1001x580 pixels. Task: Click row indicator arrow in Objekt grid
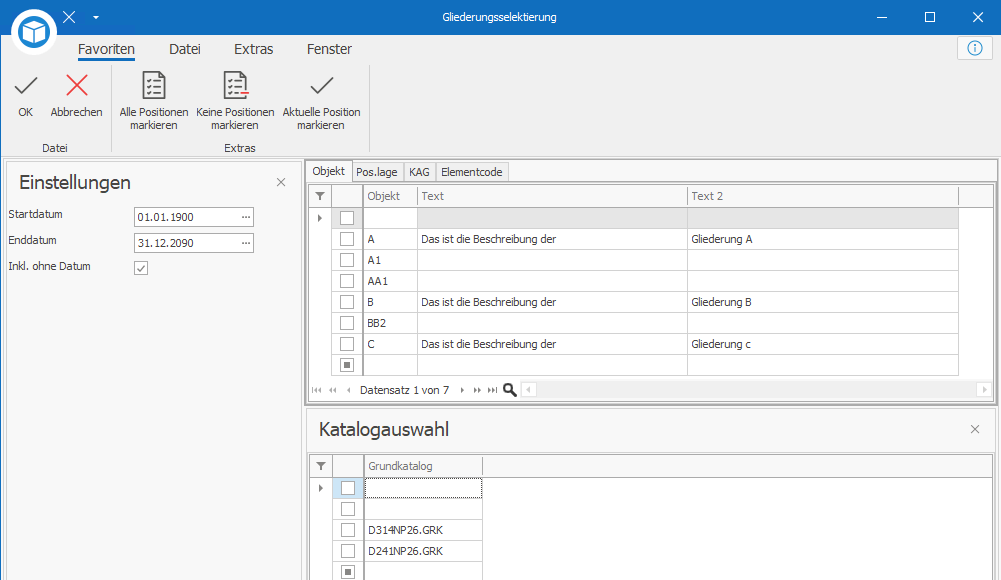[320, 218]
